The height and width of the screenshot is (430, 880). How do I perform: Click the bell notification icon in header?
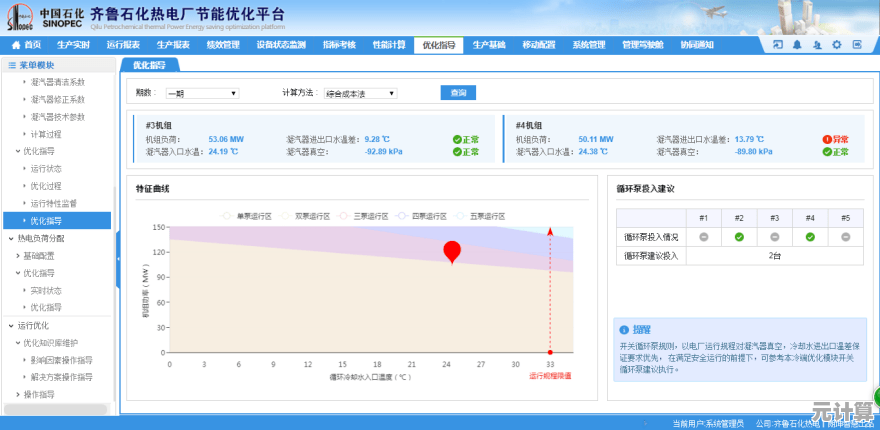coord(798,45)
